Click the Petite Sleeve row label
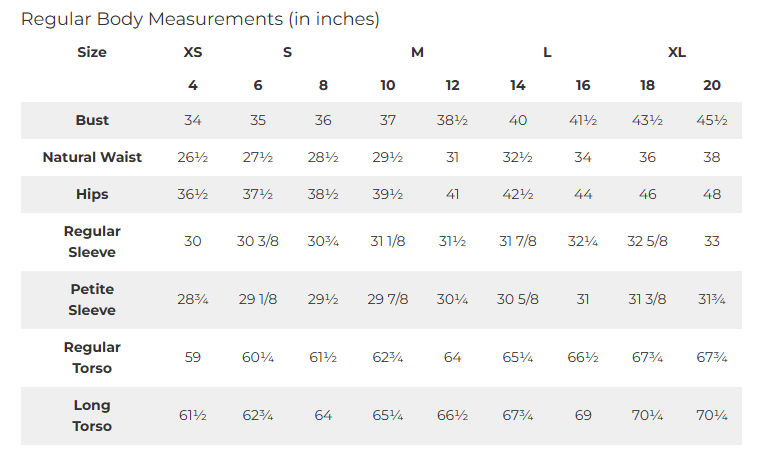The image size is (762, 462). [x=92, y=300]
